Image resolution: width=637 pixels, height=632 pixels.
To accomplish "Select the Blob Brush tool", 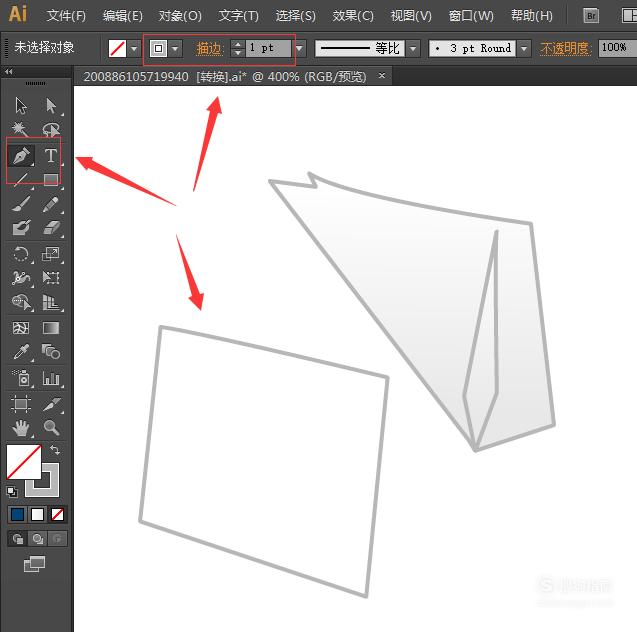I will pos(21,228).
